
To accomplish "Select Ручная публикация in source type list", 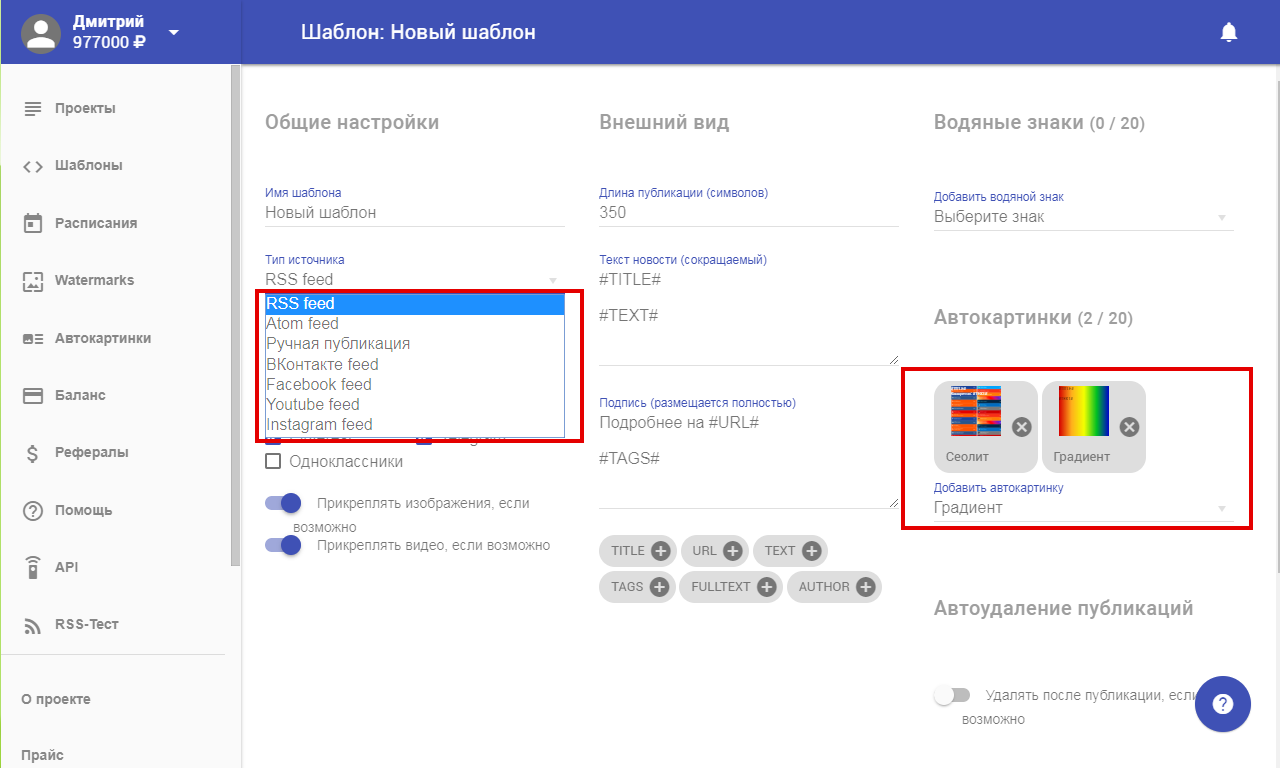I will pyautogui.click(x=338, y=344).
